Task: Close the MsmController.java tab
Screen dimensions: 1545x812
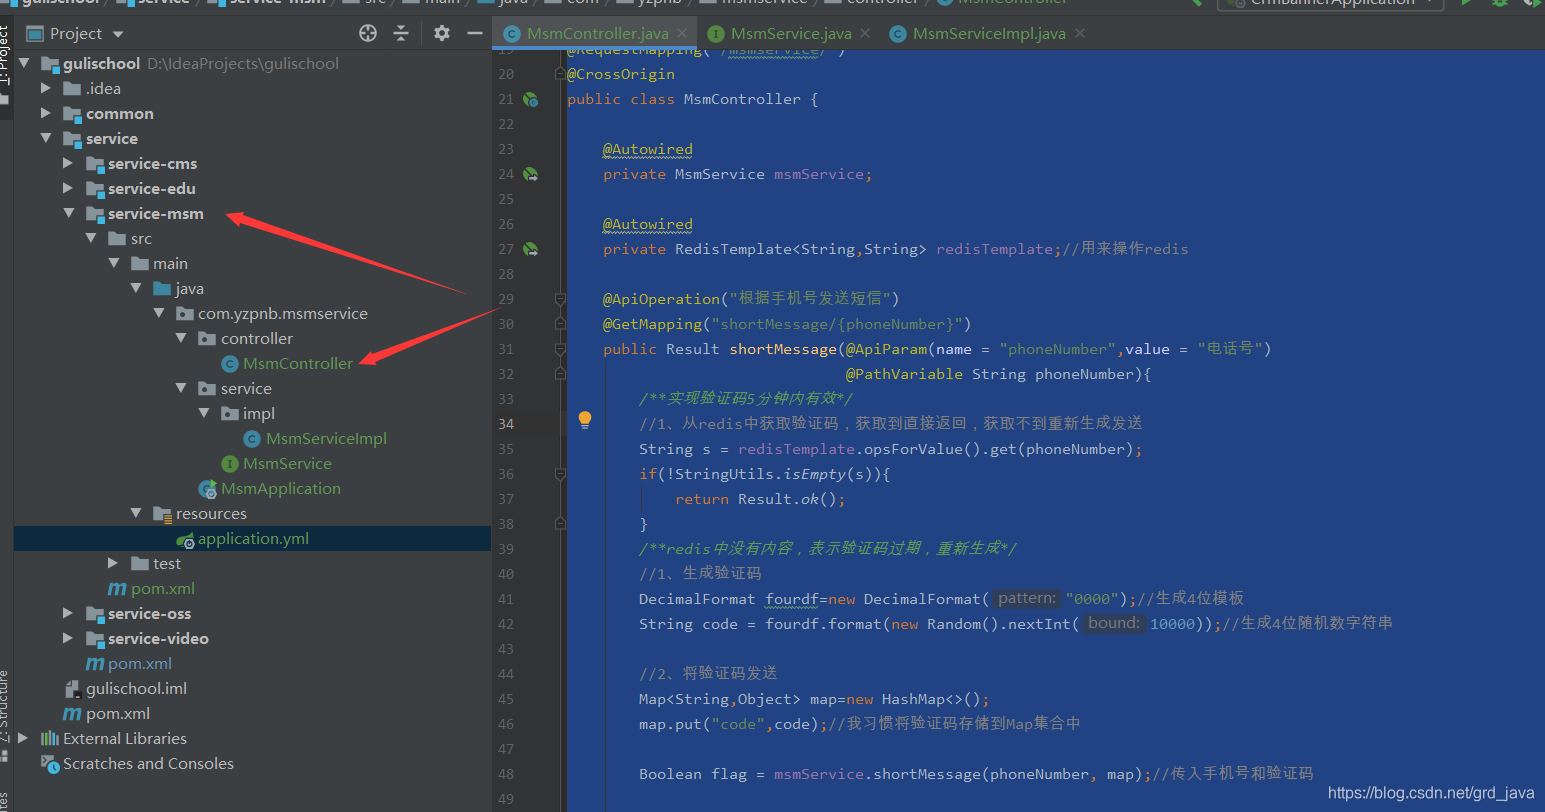Action: 682,33
